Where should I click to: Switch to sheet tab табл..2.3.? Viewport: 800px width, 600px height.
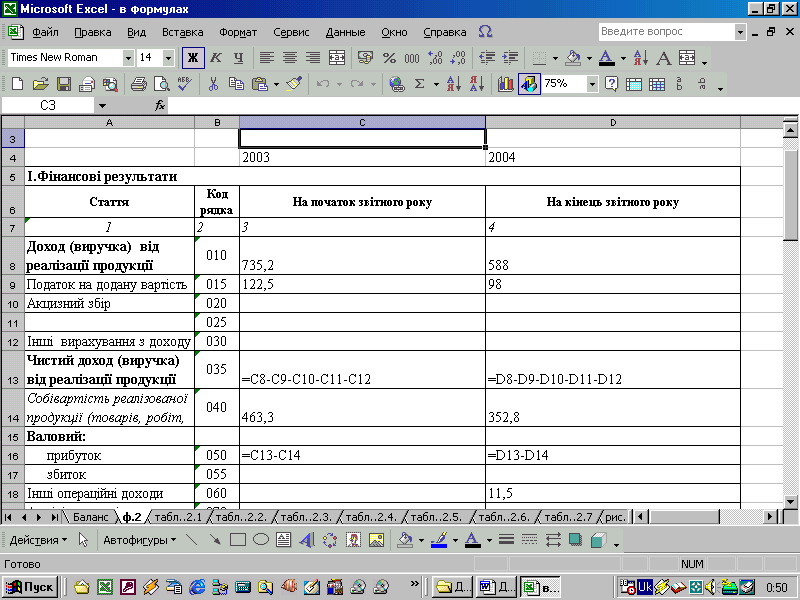307,517
